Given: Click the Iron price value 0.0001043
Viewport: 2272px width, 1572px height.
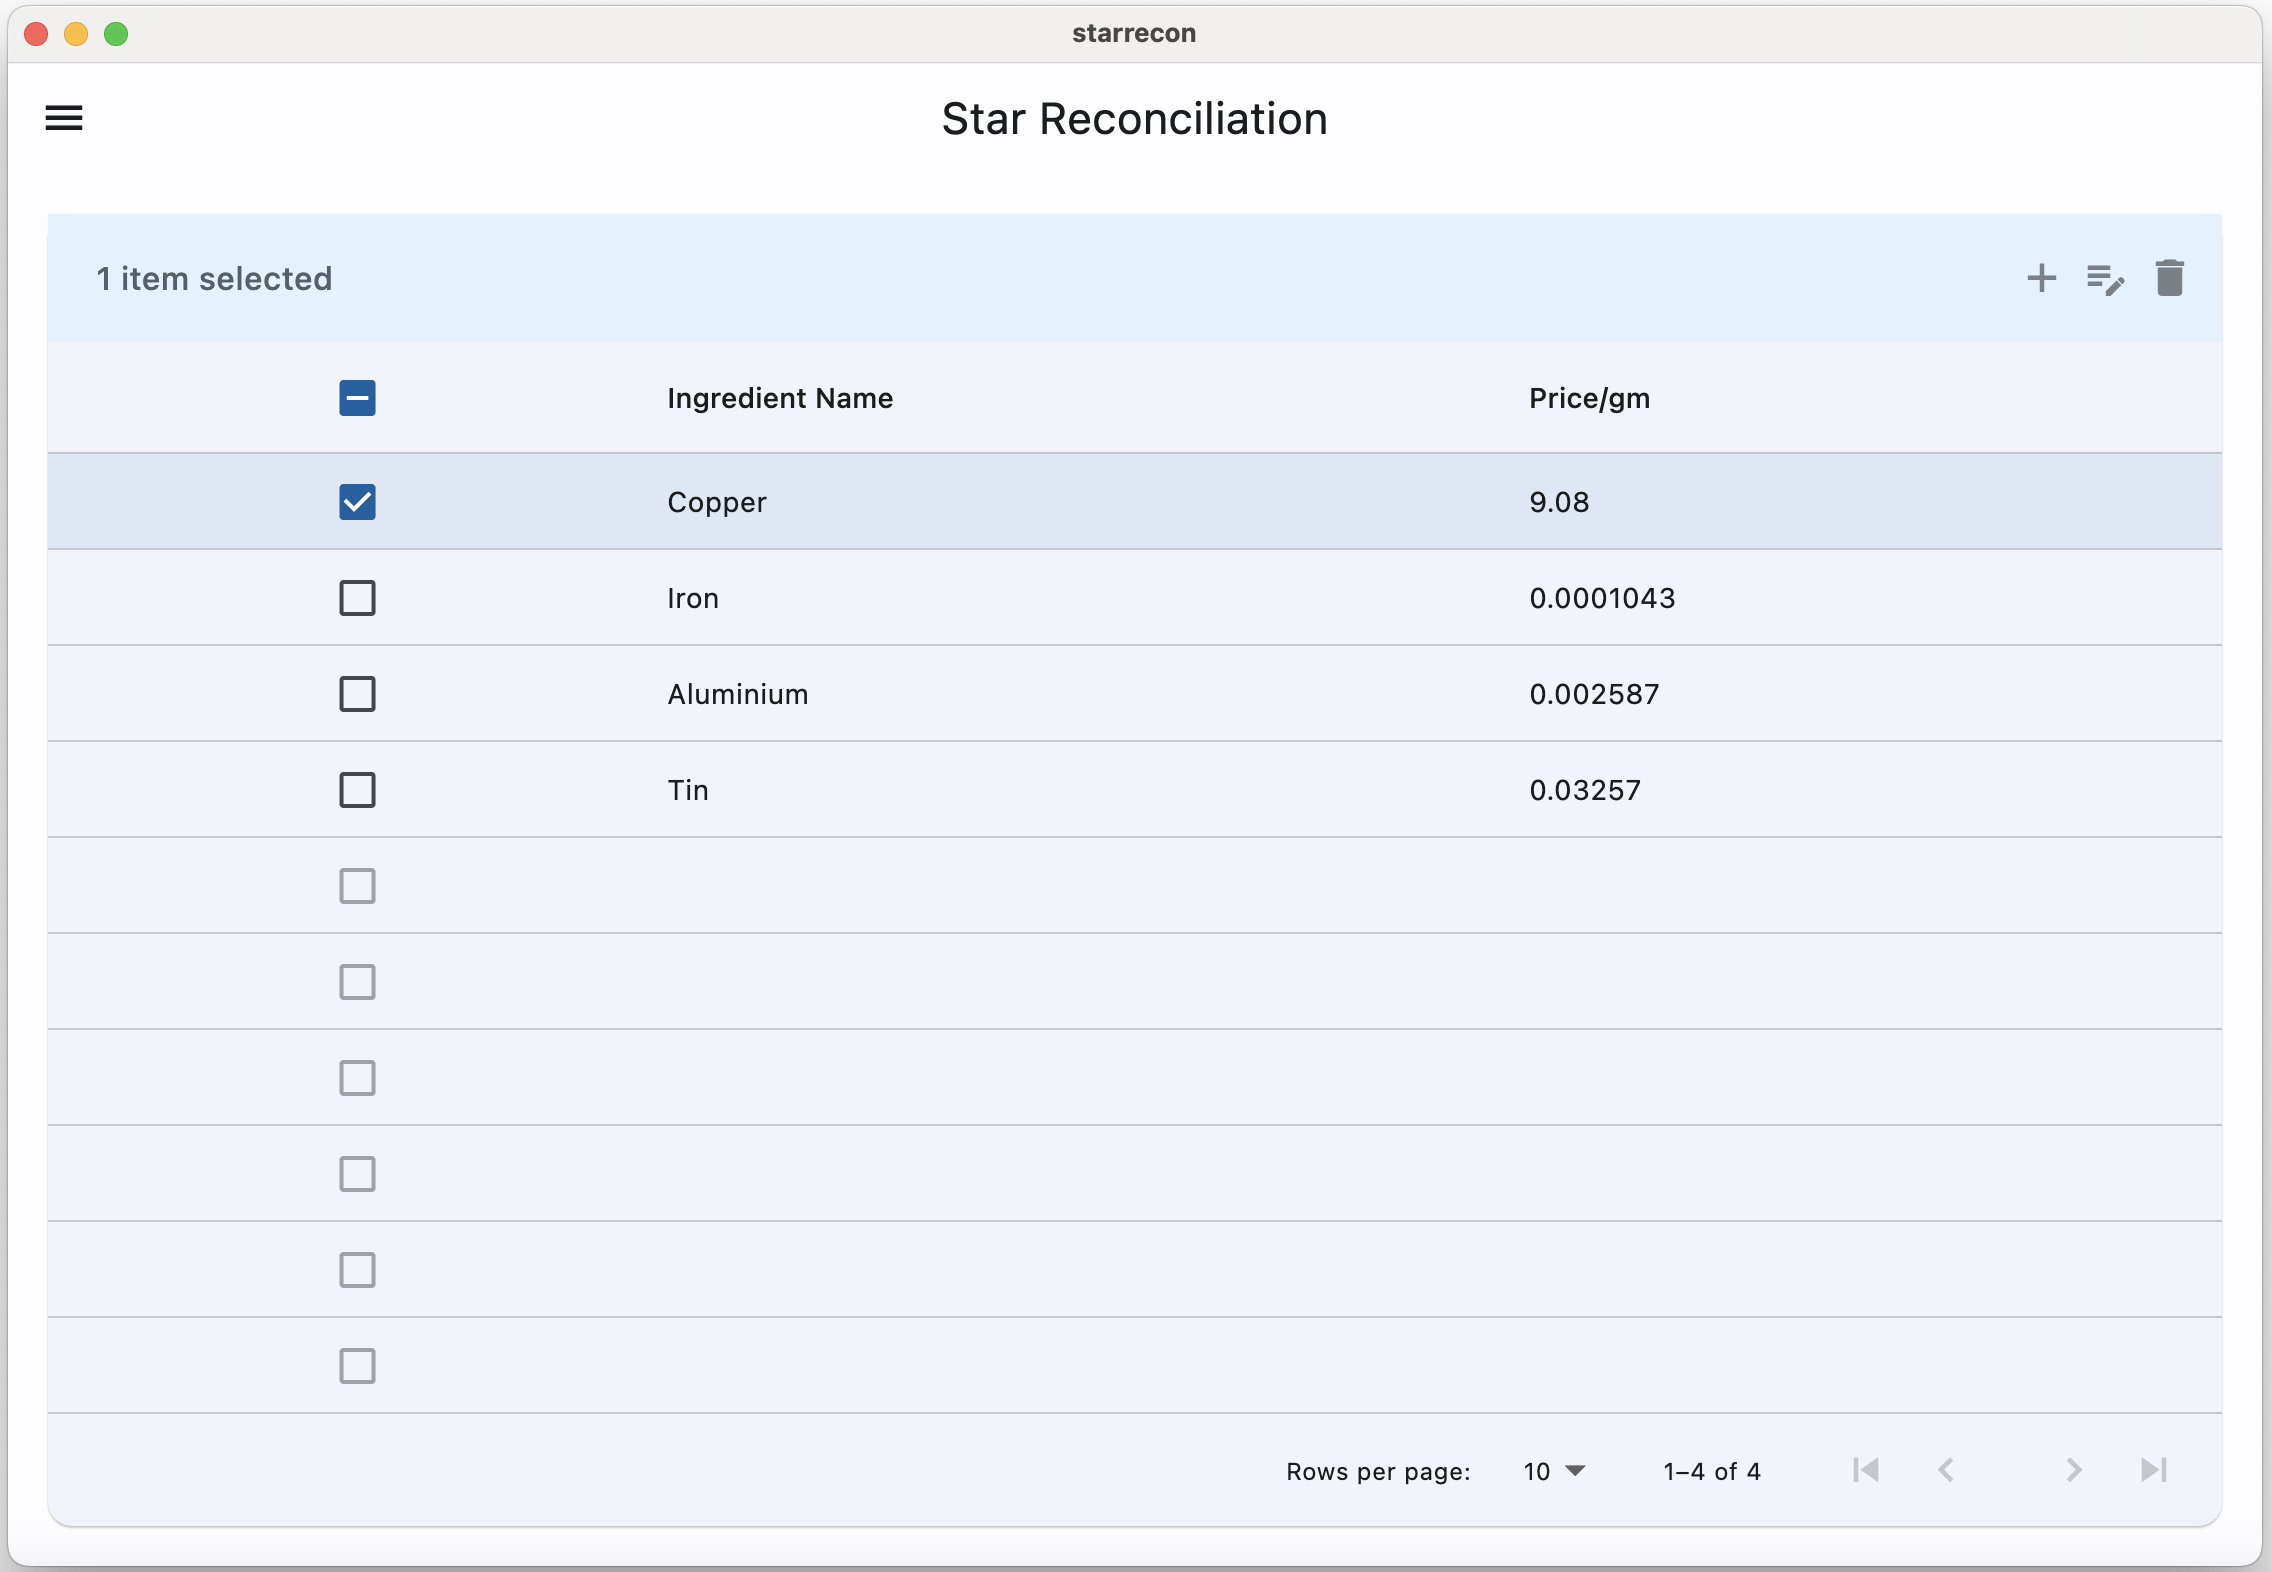Looking at the screenshot, I should pyautogui.click(x=1601, y=598).
